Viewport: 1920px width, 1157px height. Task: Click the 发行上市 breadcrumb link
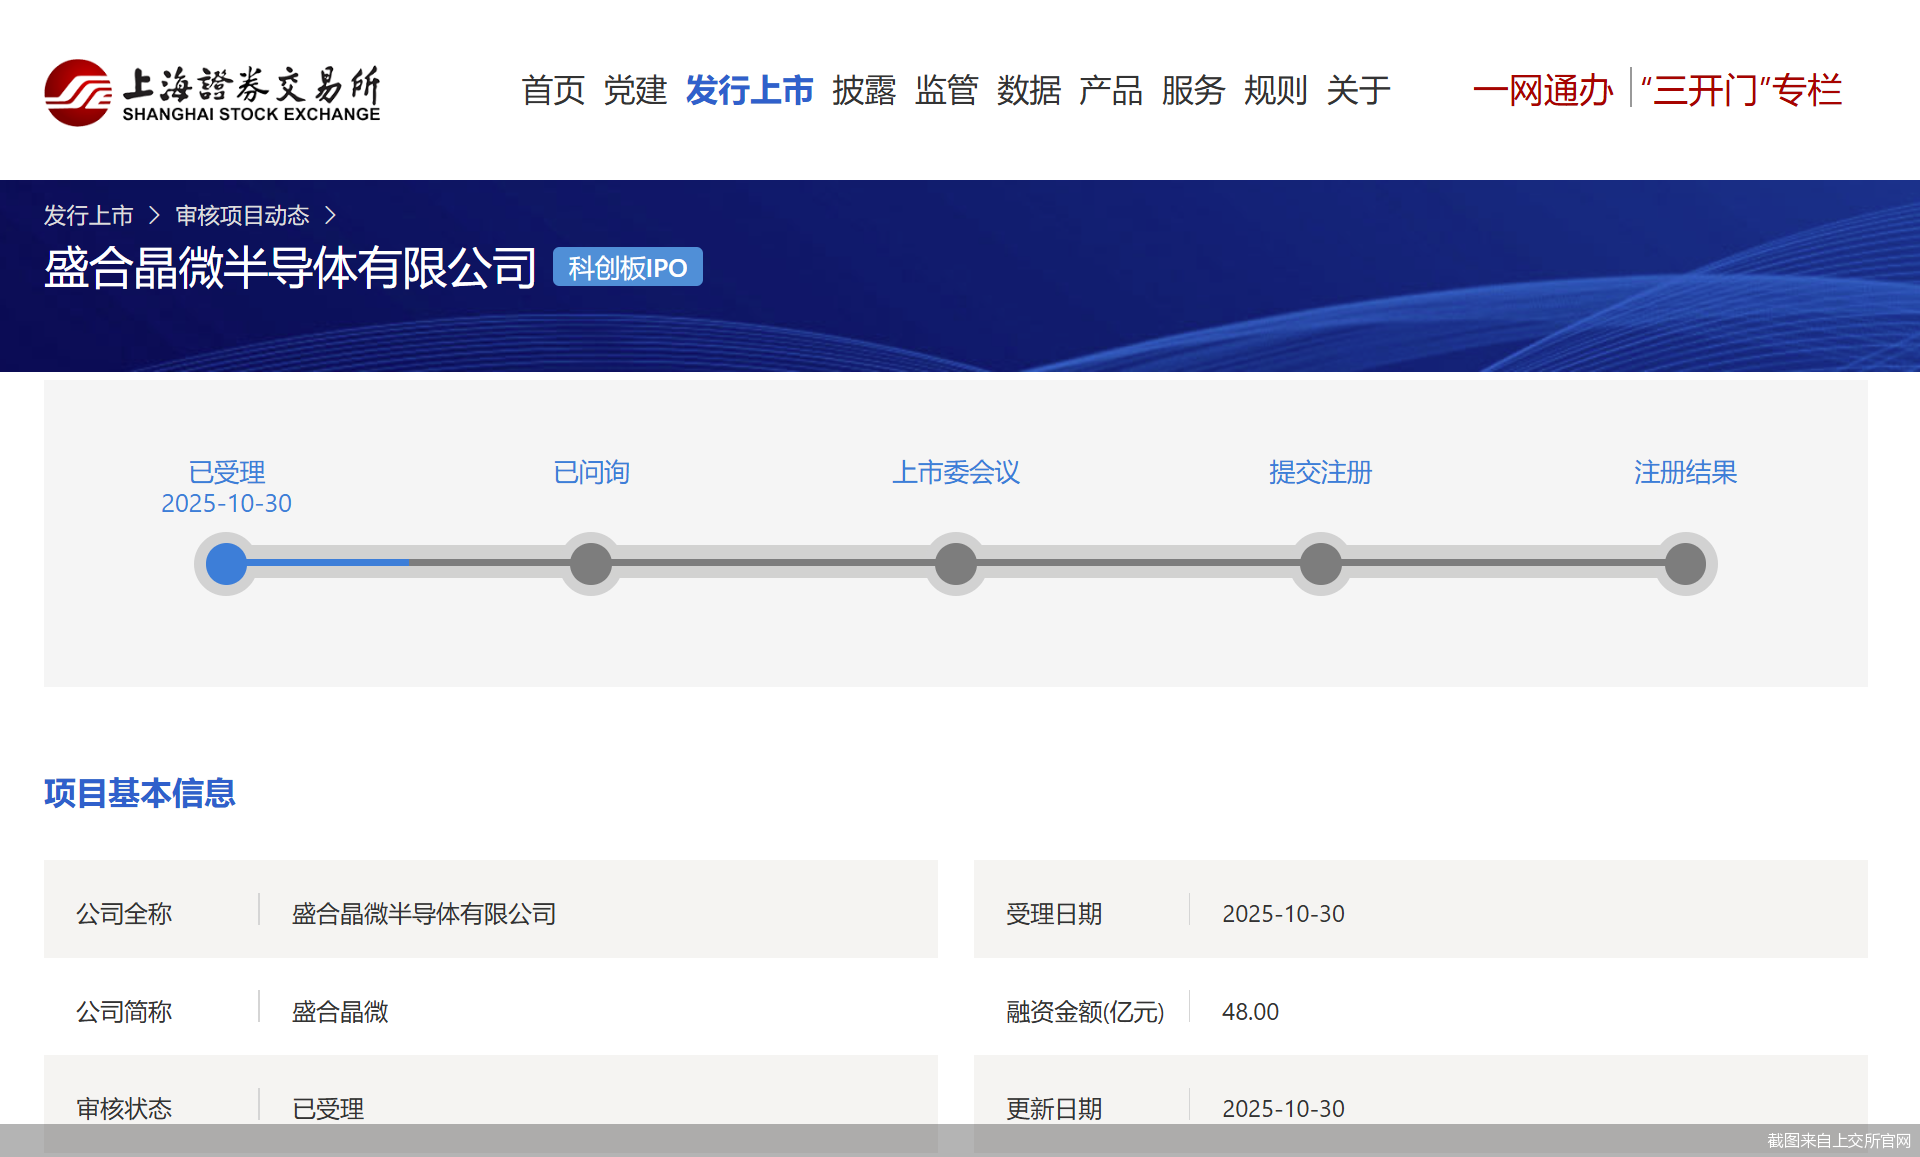[x=88, y=215]
